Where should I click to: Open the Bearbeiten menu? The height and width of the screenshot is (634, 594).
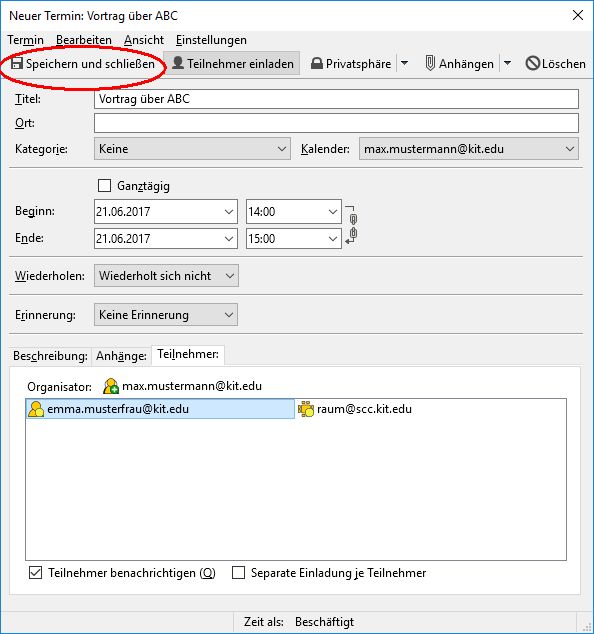coord(84,40)
